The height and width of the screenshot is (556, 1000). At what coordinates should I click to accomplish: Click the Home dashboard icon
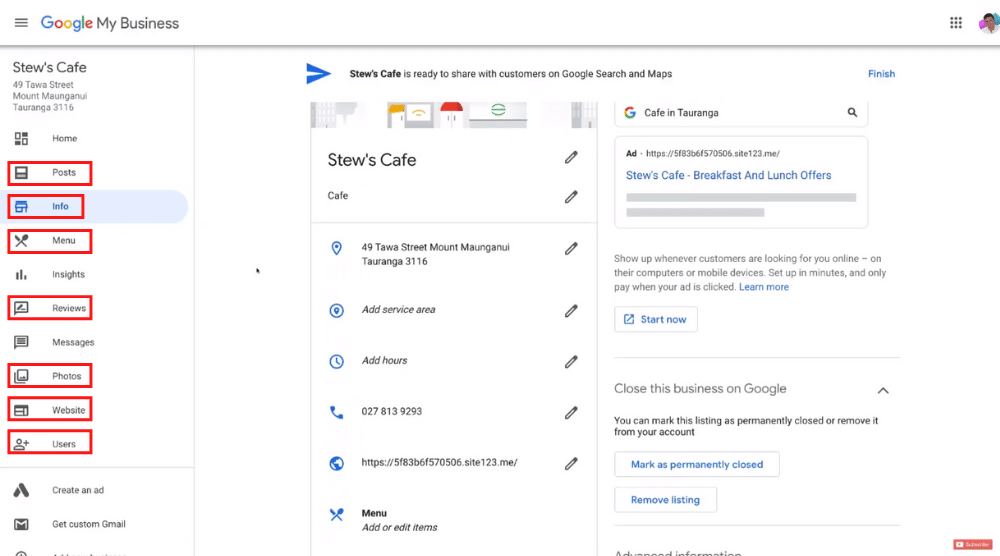click(21, 138)
